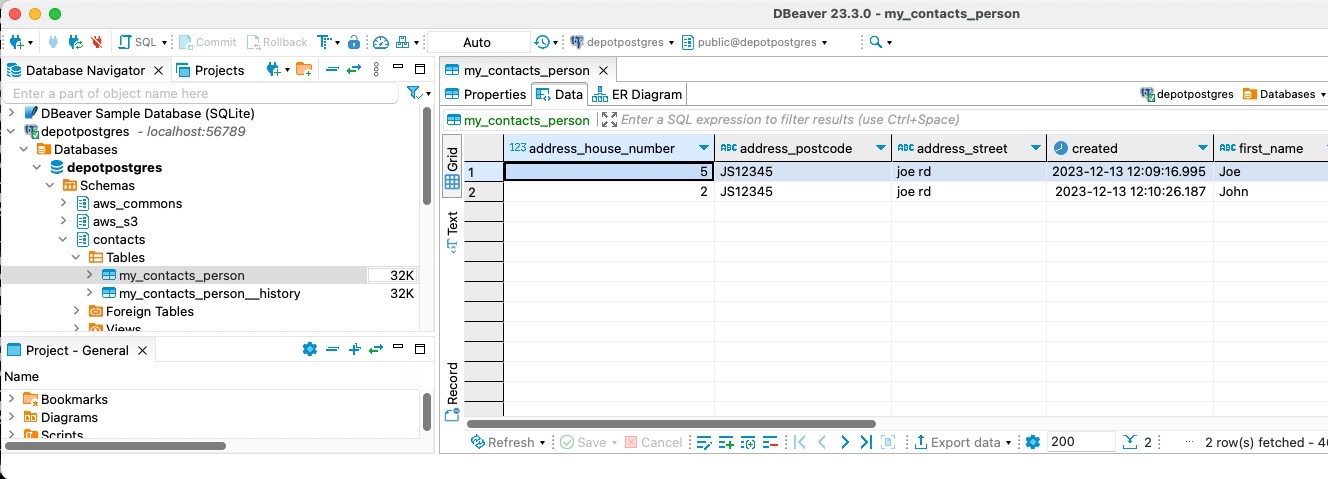Switch to Grid view side tab
The width and height of the screenshot is (1328, 479).
[x=452, y=168]
